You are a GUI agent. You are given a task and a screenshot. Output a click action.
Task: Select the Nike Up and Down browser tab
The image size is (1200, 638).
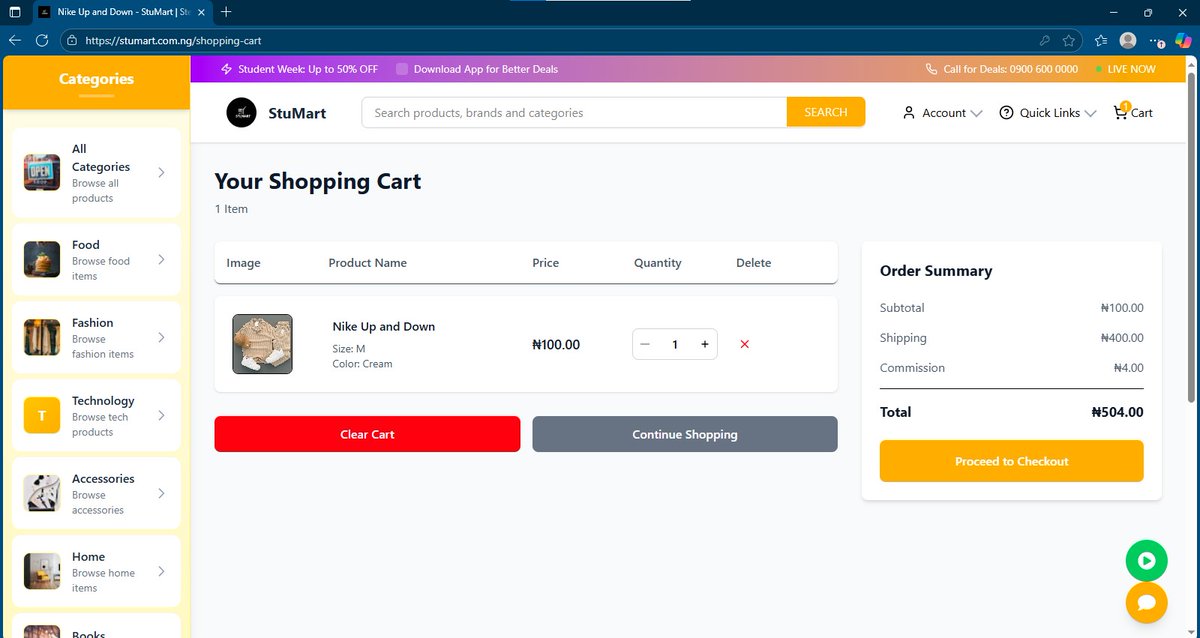coord(122,12)
